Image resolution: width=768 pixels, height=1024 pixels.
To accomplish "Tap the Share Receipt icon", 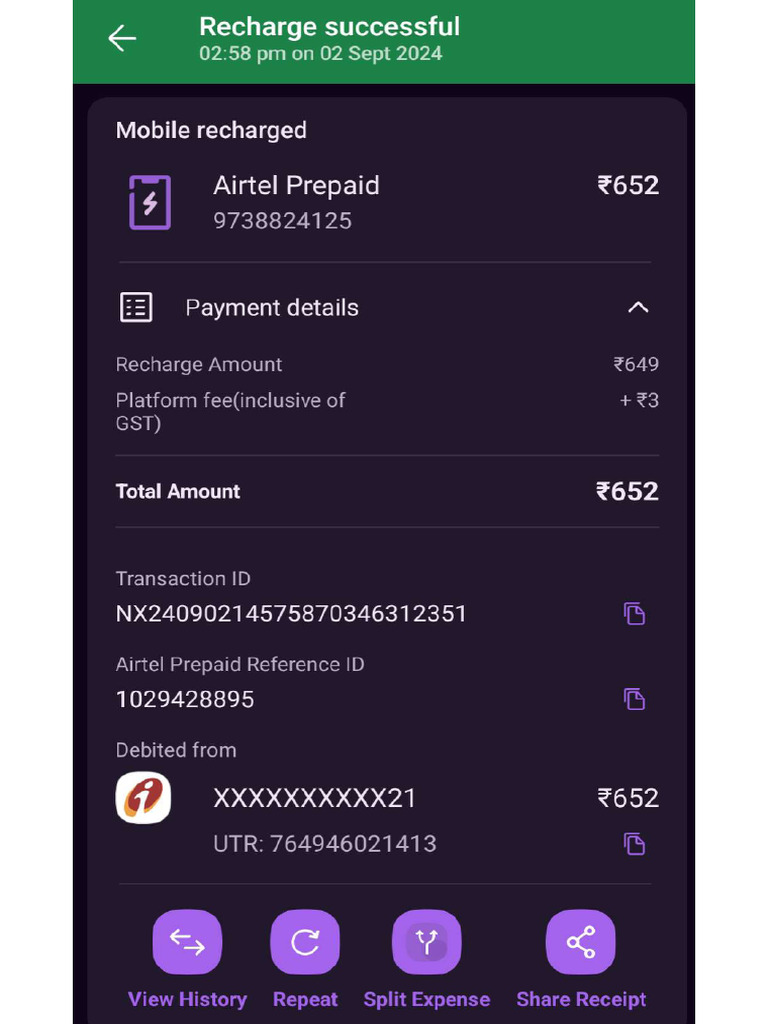I will point(581,943).
